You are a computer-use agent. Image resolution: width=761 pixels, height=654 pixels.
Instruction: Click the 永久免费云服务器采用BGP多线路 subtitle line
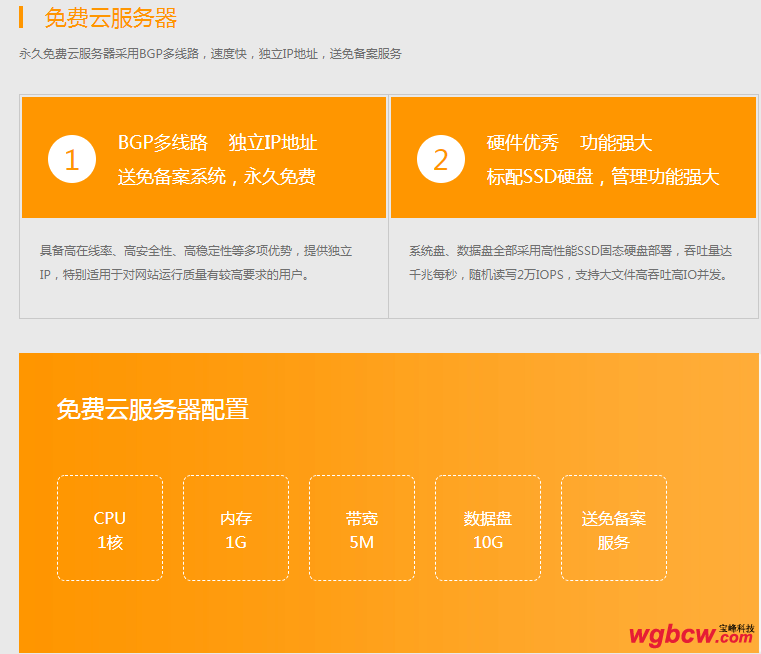[x=210, y=53]
